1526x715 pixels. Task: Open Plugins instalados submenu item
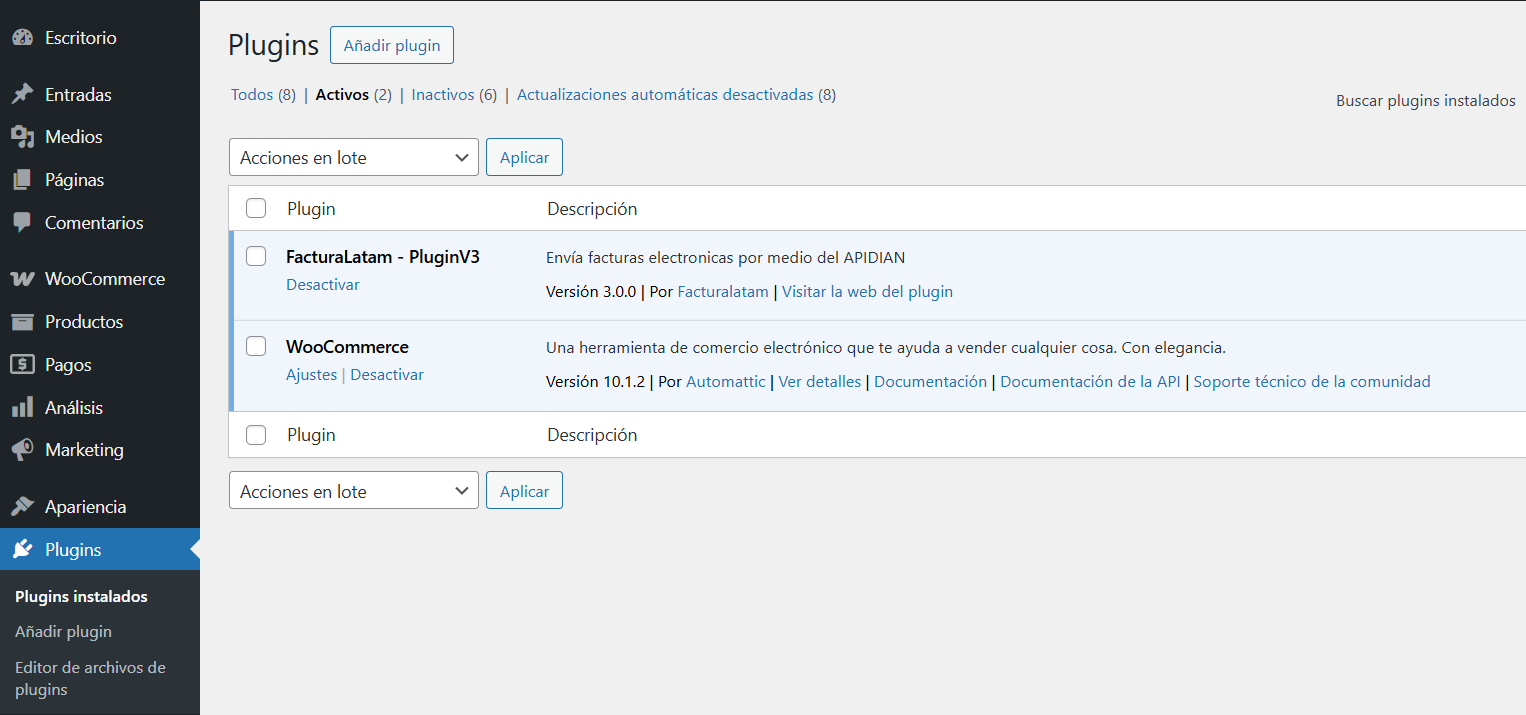tap(81, 597)
